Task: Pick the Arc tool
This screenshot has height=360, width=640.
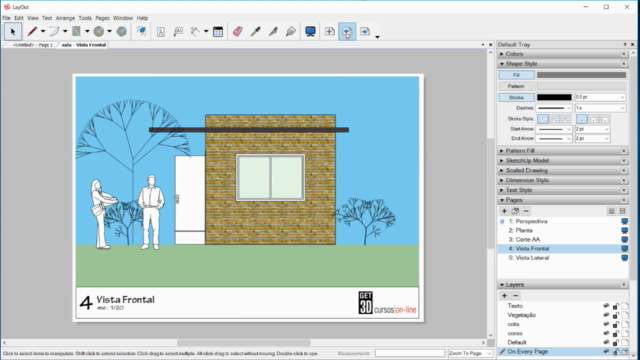Action: tap(54, 31)
